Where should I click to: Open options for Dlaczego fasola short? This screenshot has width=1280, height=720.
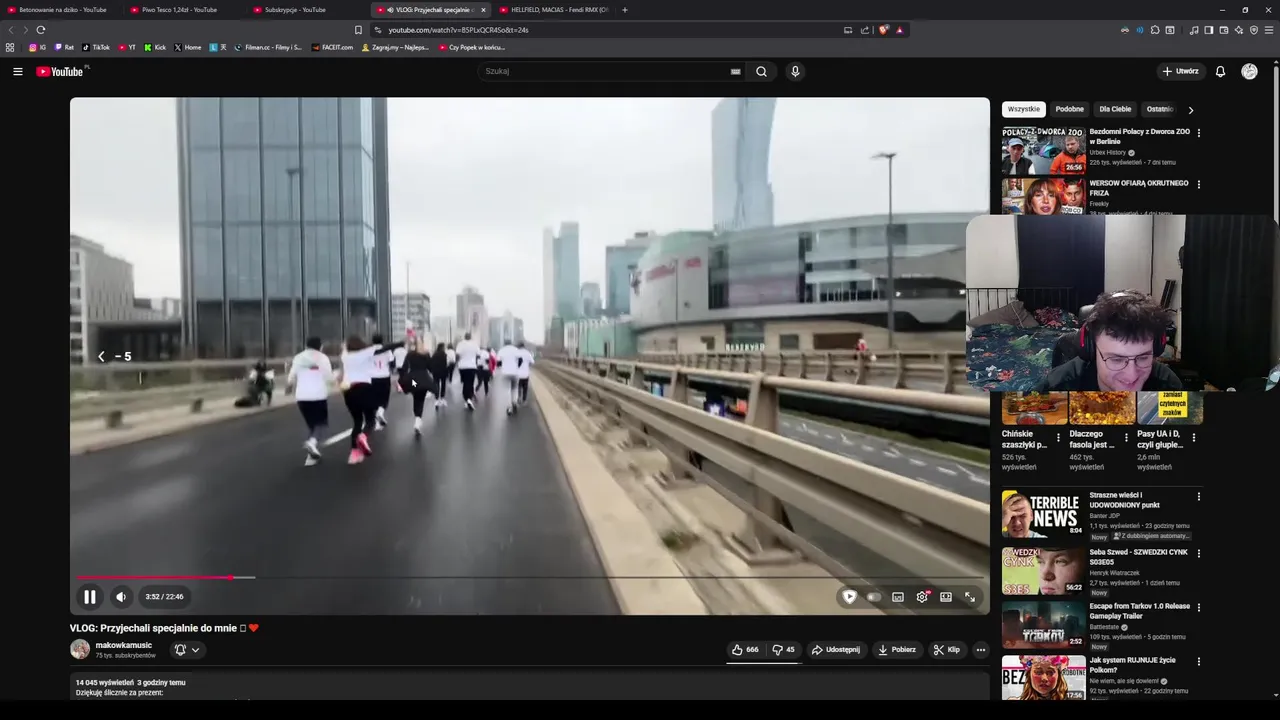(1126, 437)
